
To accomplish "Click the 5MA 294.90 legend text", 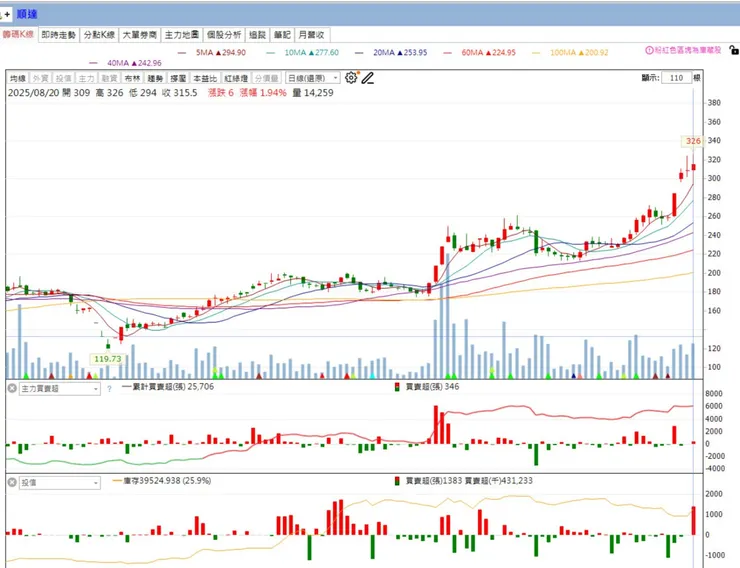I will pyautogui.click(x=221, y=53).
